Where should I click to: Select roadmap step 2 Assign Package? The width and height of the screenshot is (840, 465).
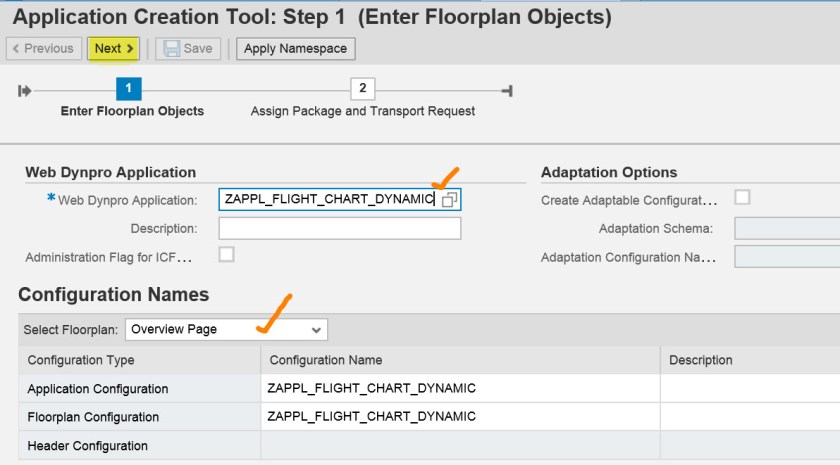pos(362,89)
